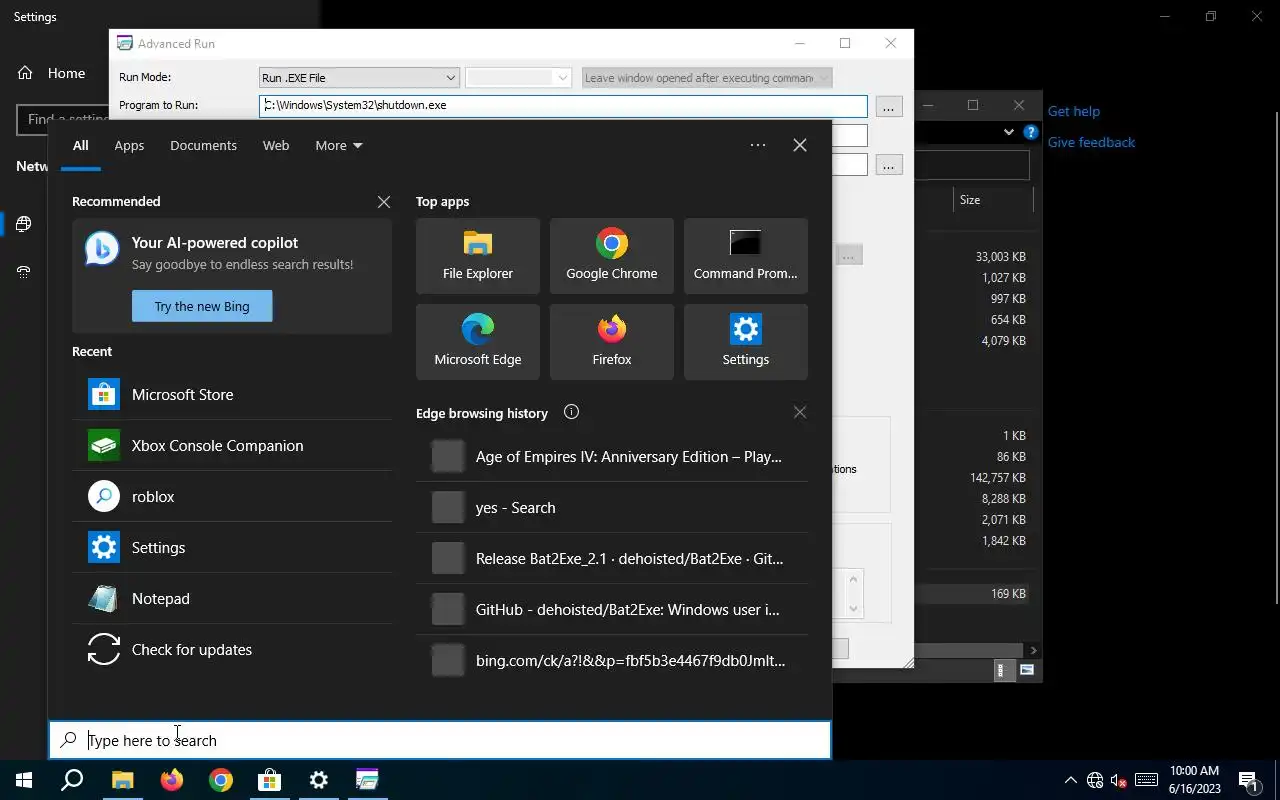
Task: Open the touch keyboard tray icon
Action: [x=1147, y=780]
